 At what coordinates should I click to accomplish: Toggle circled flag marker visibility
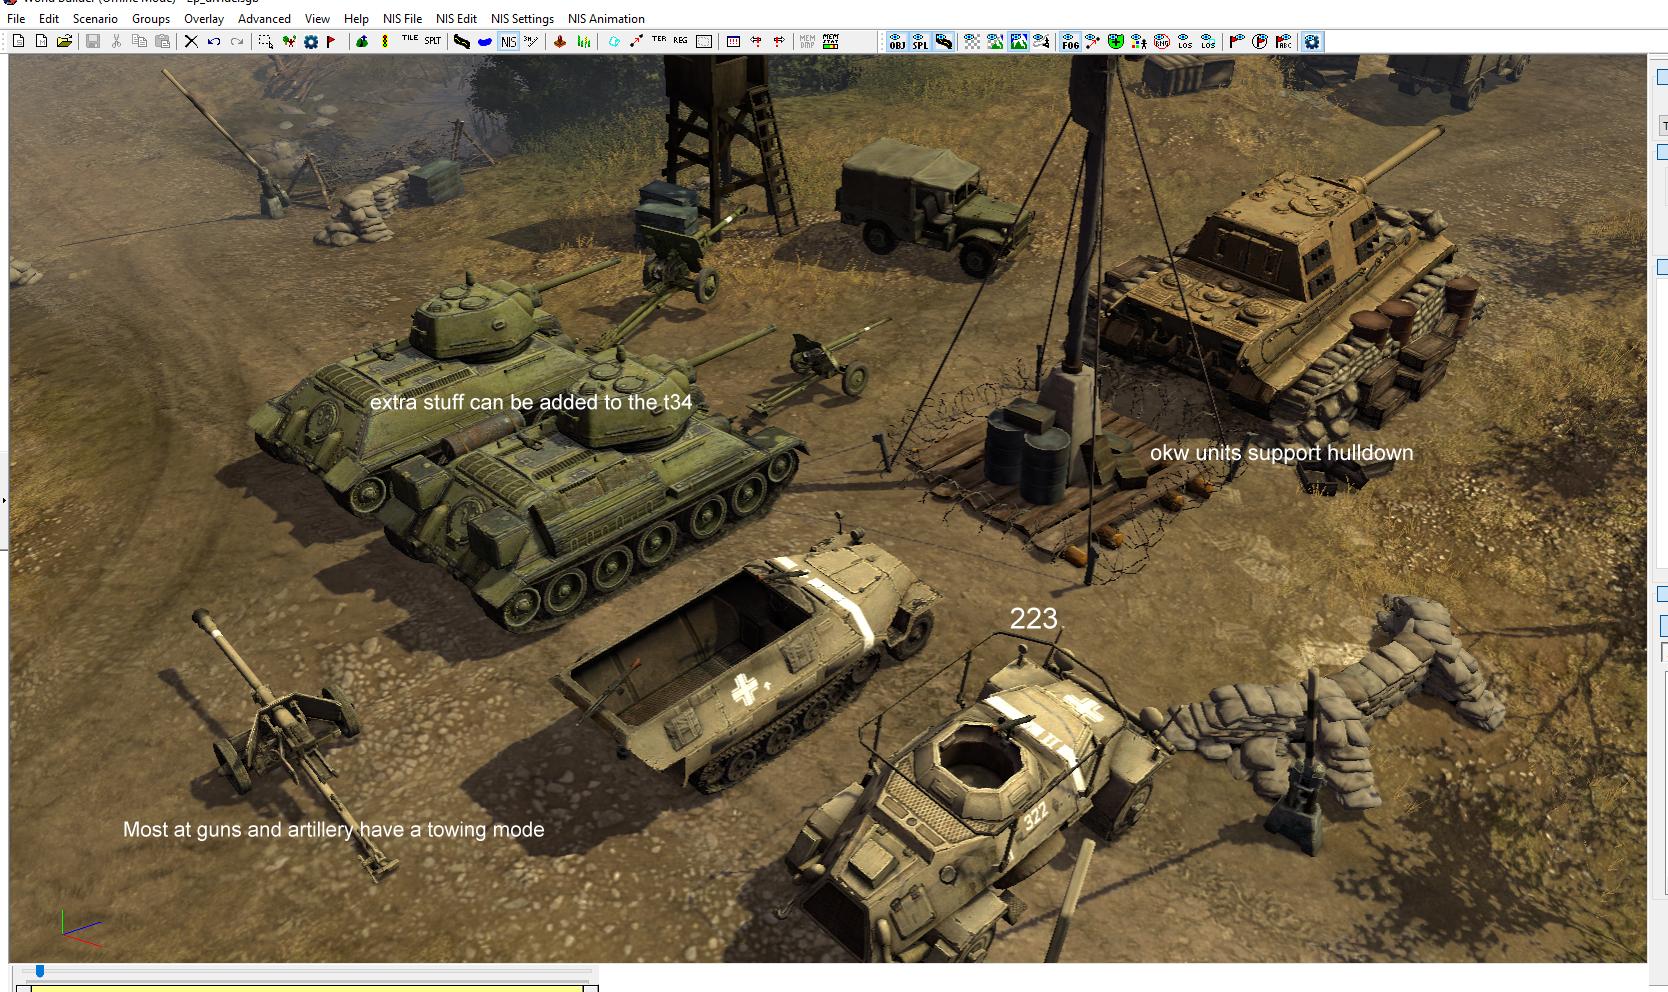pyautogui.click(x=1260, y=41)
